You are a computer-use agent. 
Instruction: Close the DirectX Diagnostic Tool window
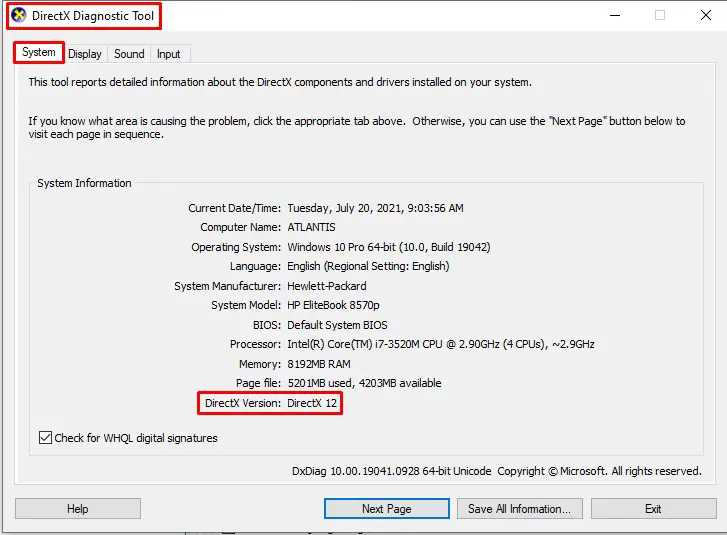click(x=706, y=15)
